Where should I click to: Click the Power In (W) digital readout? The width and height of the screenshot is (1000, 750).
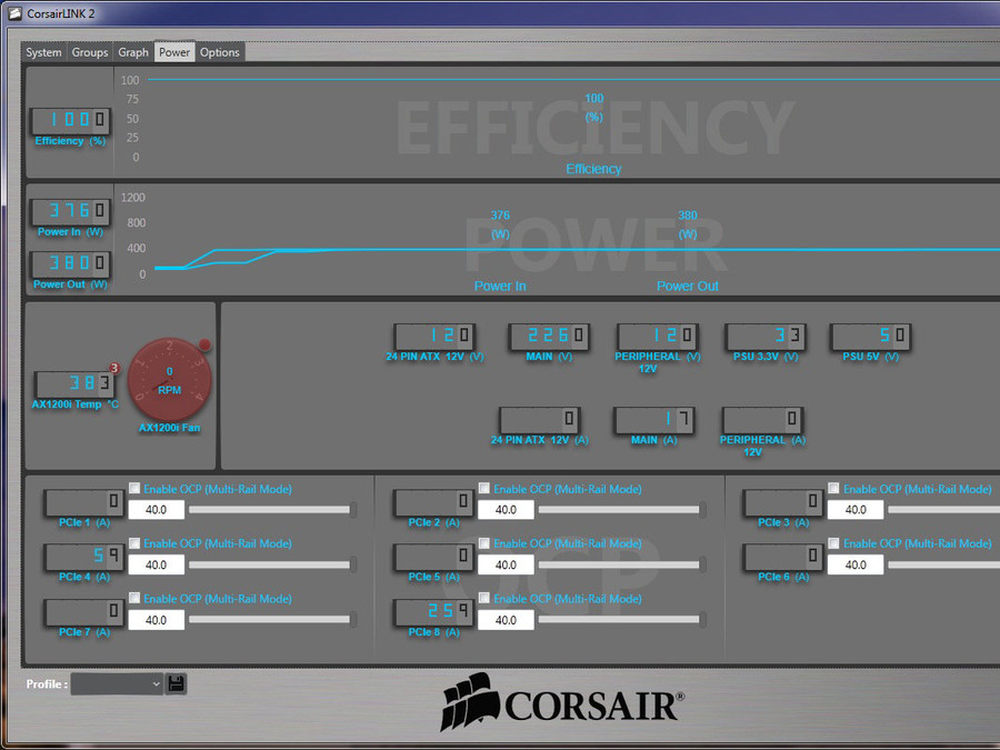coord(70,211)
